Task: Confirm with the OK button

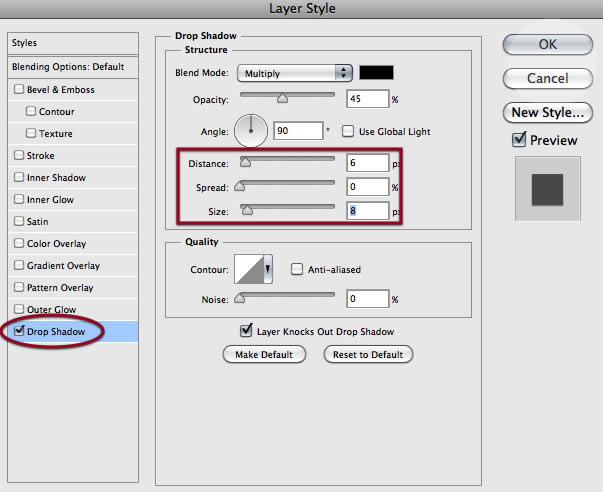Action: [x=548, y=44]
